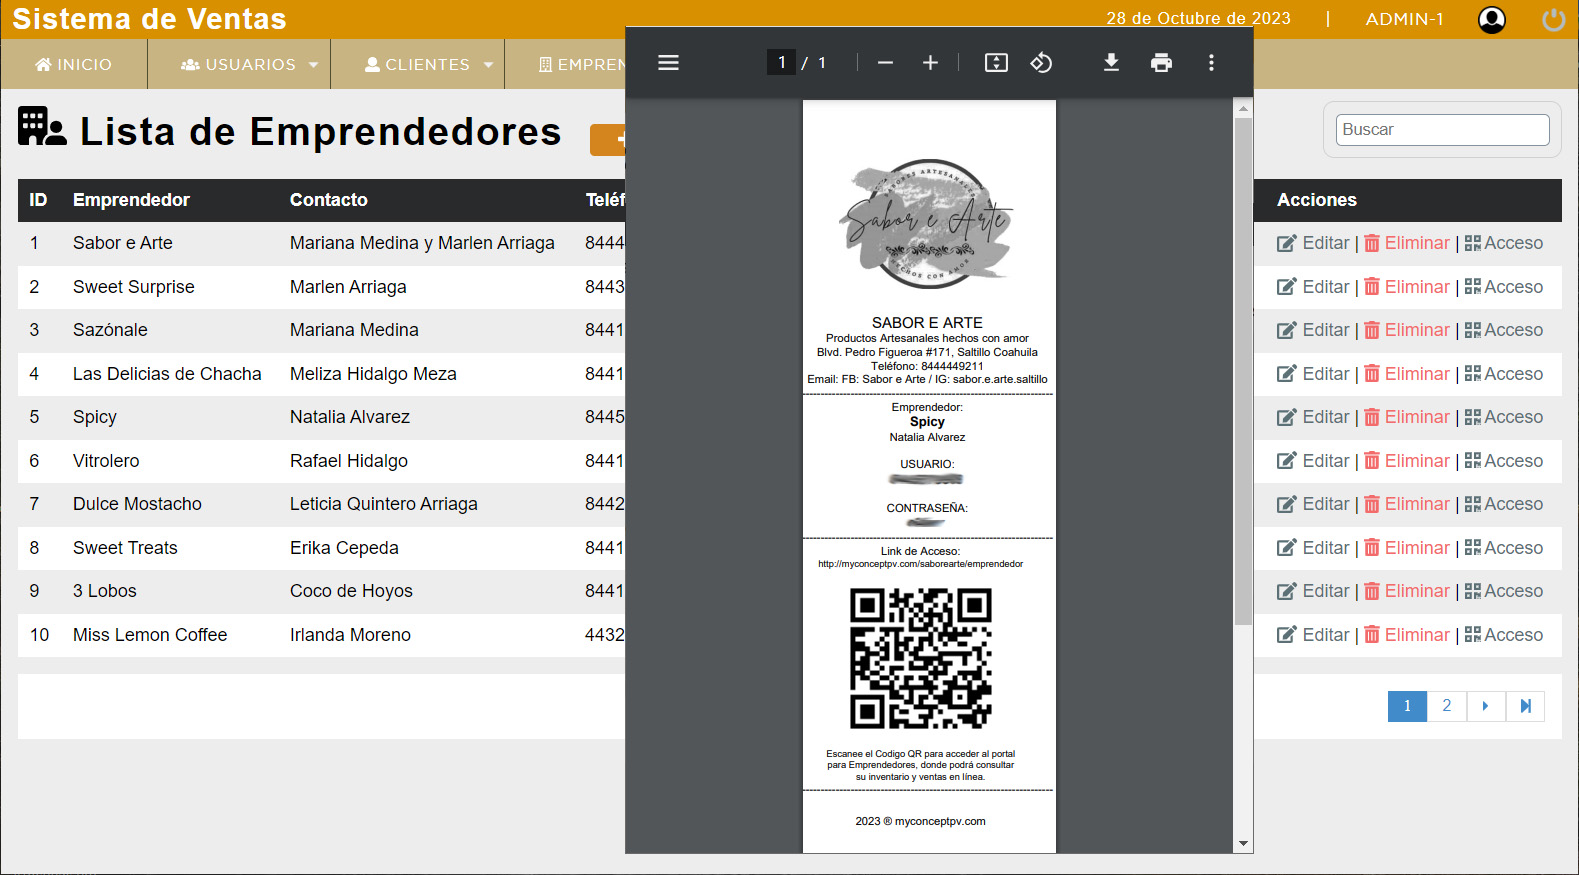Click the ID column header
This screenshot has width=1579, height=875.
coord(38,200)
